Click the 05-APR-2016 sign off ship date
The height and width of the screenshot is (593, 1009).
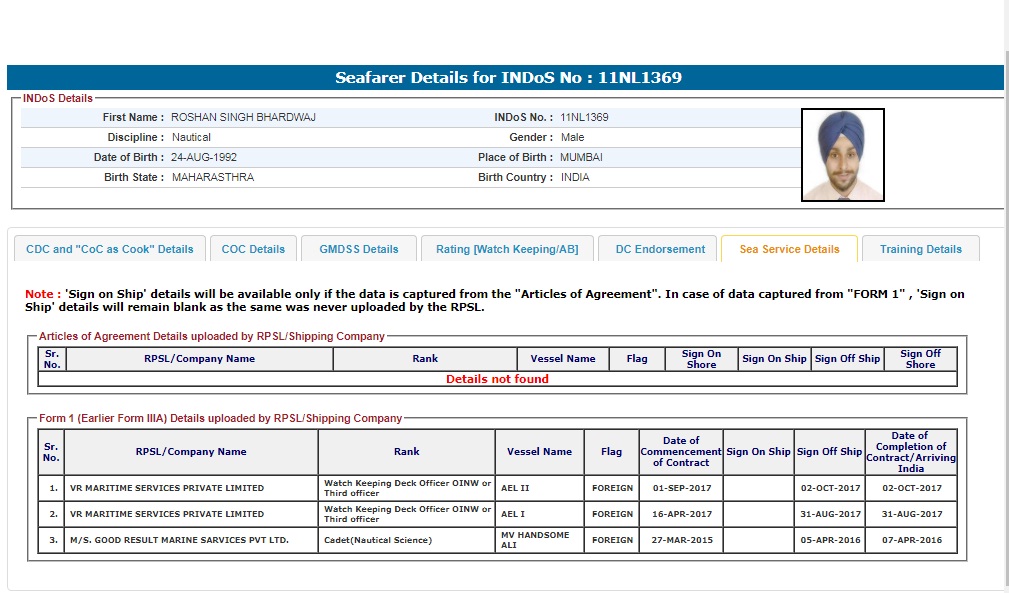(830, 540)
